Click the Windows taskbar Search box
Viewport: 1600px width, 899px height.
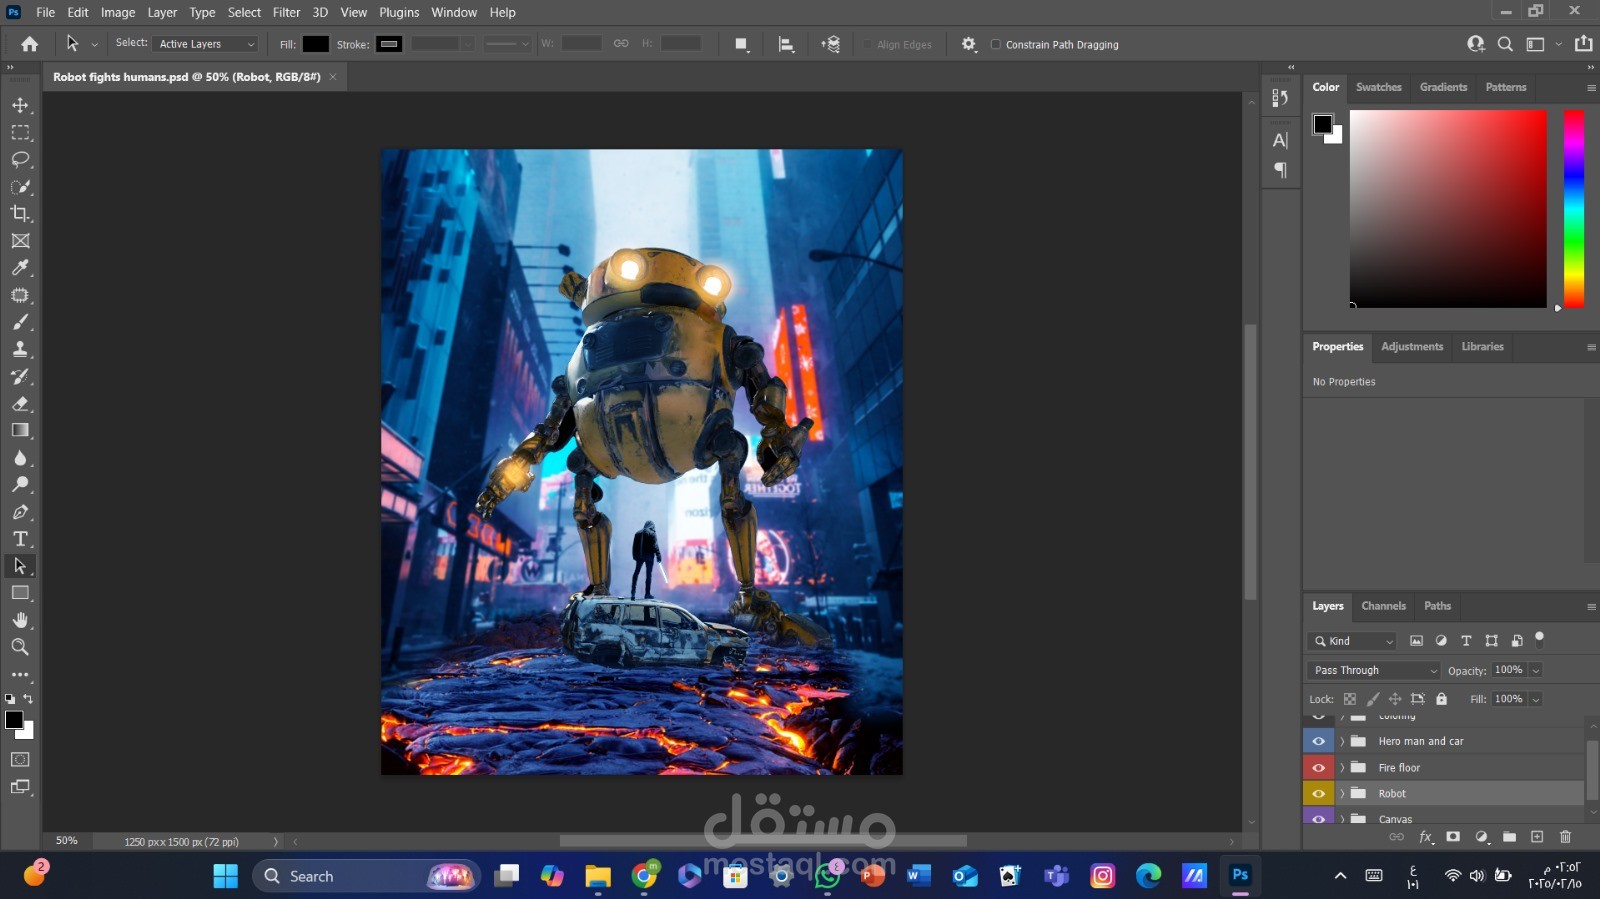366,876
